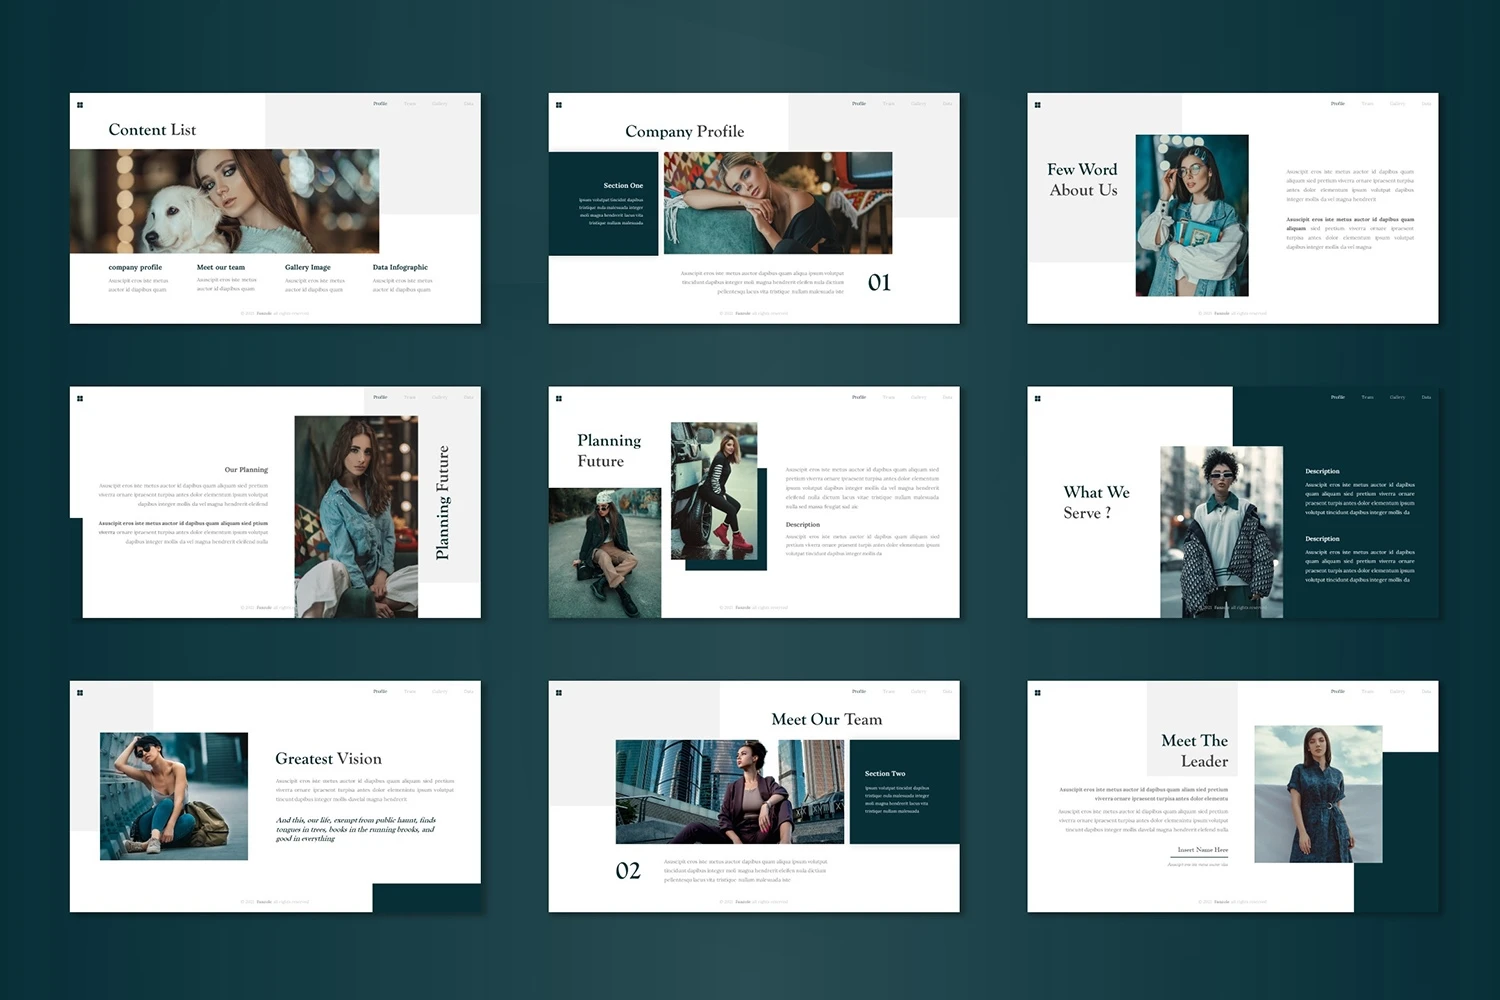The height and width of the screenshot is (1000, 1500).
Task: Open 'Meet our team' link on Content List slide
Action: pyautogui.click(x=221, y=268)
